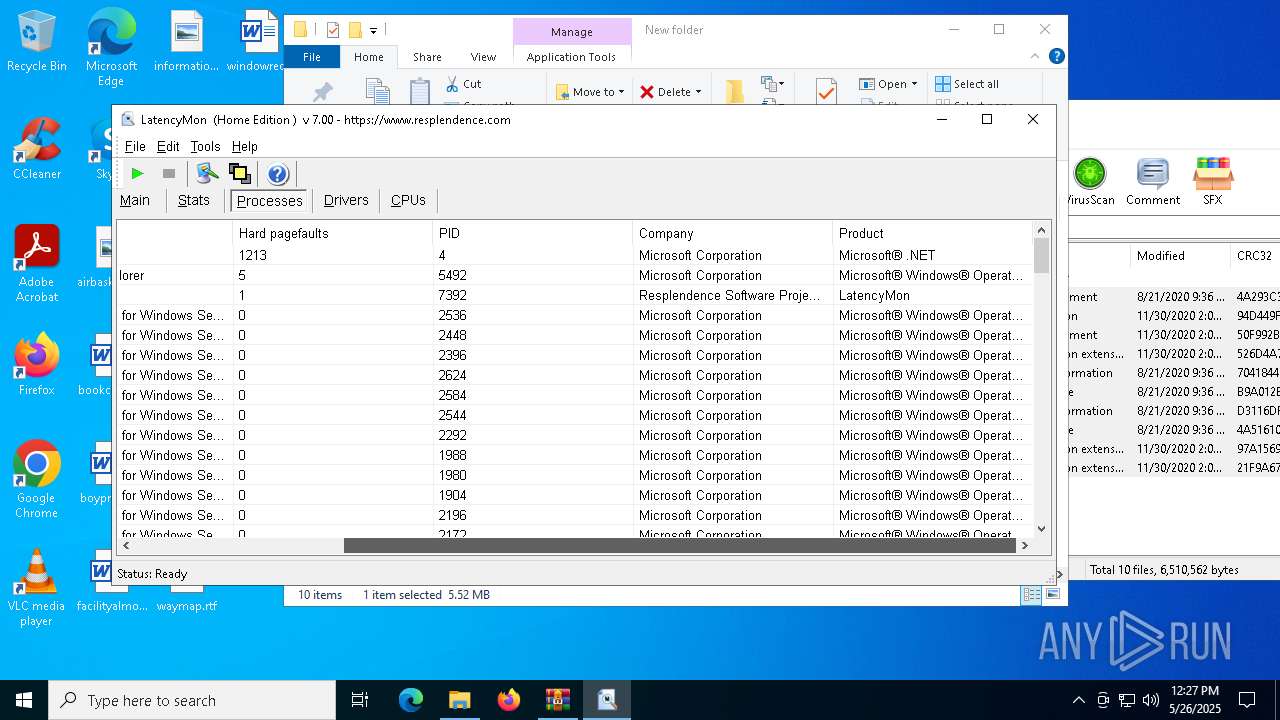The width and height of the screenshot is (1280, 720).
Task: Click the Comment icon in WinRAR
Action: pyautogui.click(x=1153, y=182)
